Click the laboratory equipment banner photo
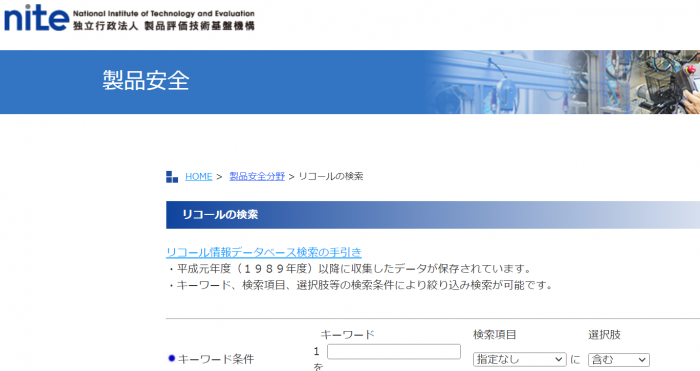Image resolution: width=700 pixels, height=371 pixels. (562, 82)
